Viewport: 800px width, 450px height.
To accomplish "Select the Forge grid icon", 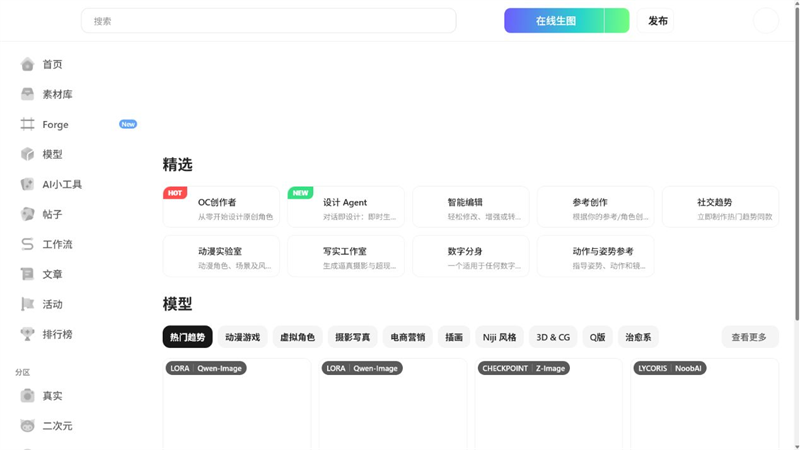I will click(x=28, y=124).
